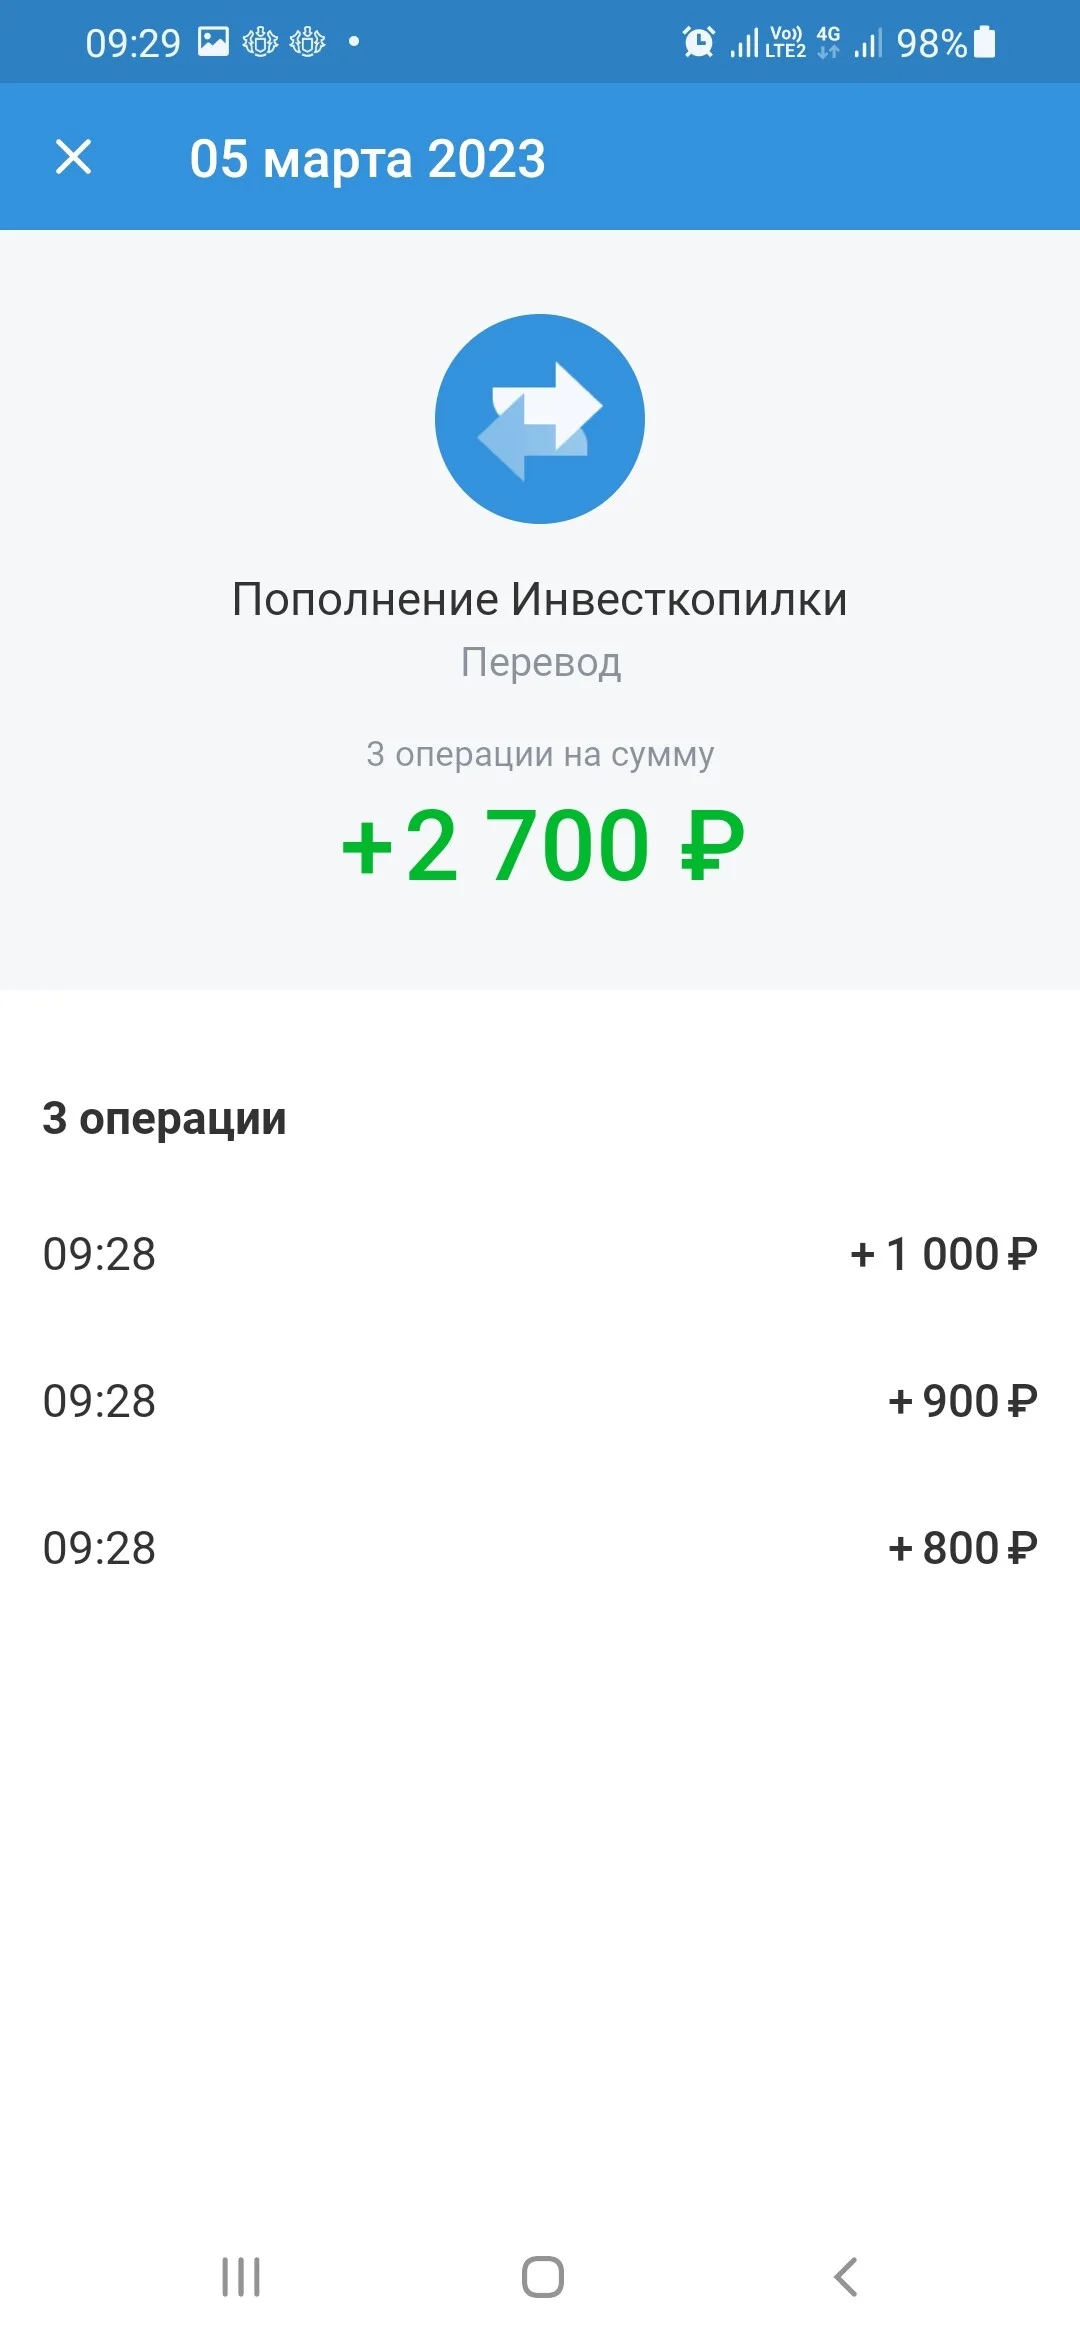Open the +800 ₽ operation entry
Screen dimensions: 1080x2340
(x=540, y=1548)
